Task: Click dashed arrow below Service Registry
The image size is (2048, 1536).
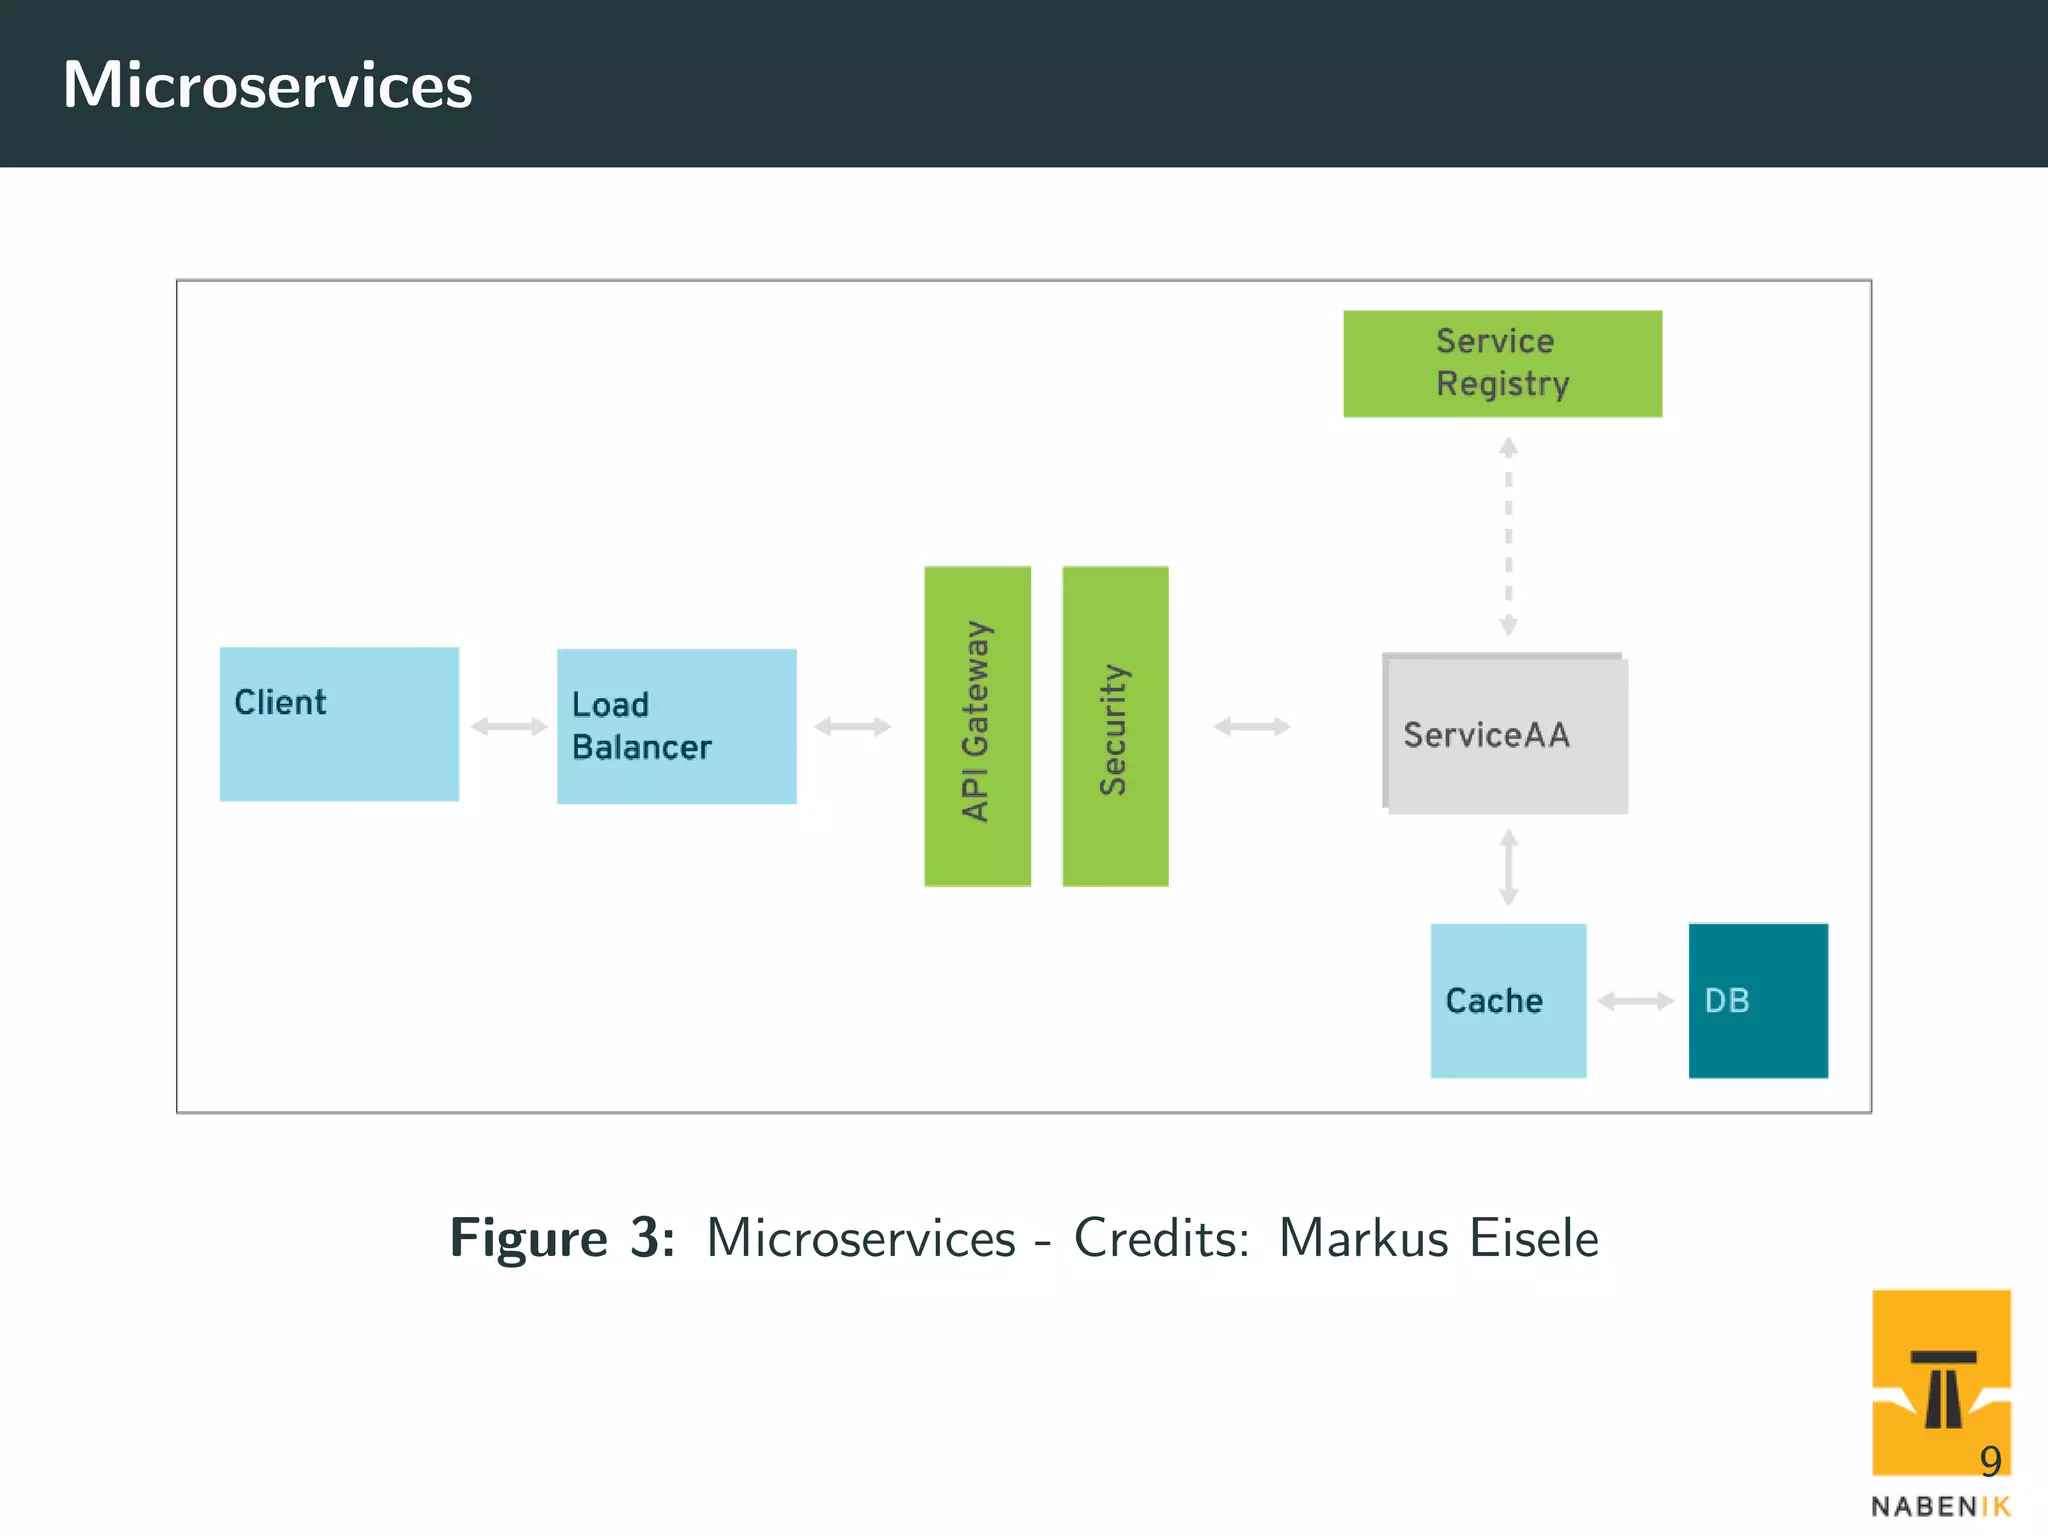Action: 1508,536
